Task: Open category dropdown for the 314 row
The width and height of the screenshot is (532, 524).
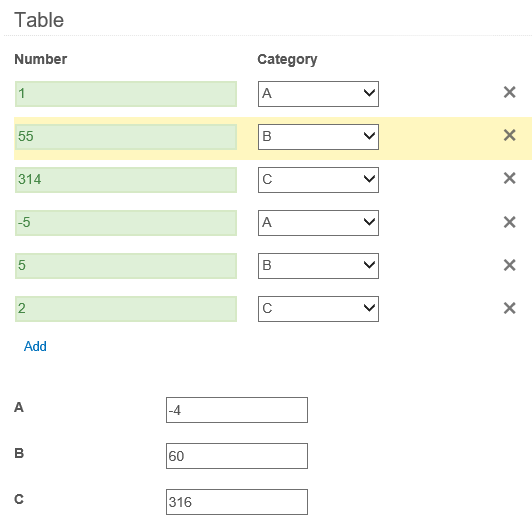Action: pyautogui.click(x=318, y=180)
